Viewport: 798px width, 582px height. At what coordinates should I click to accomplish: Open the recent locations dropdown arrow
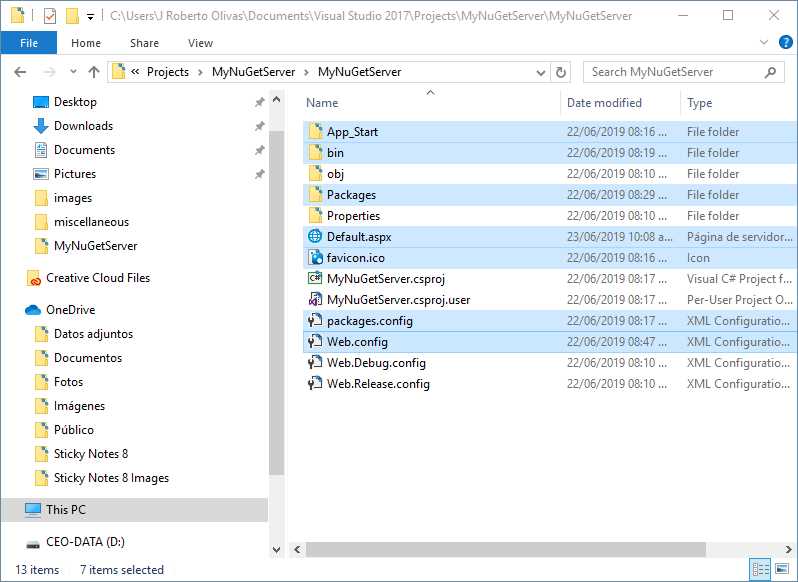[73, 72]
